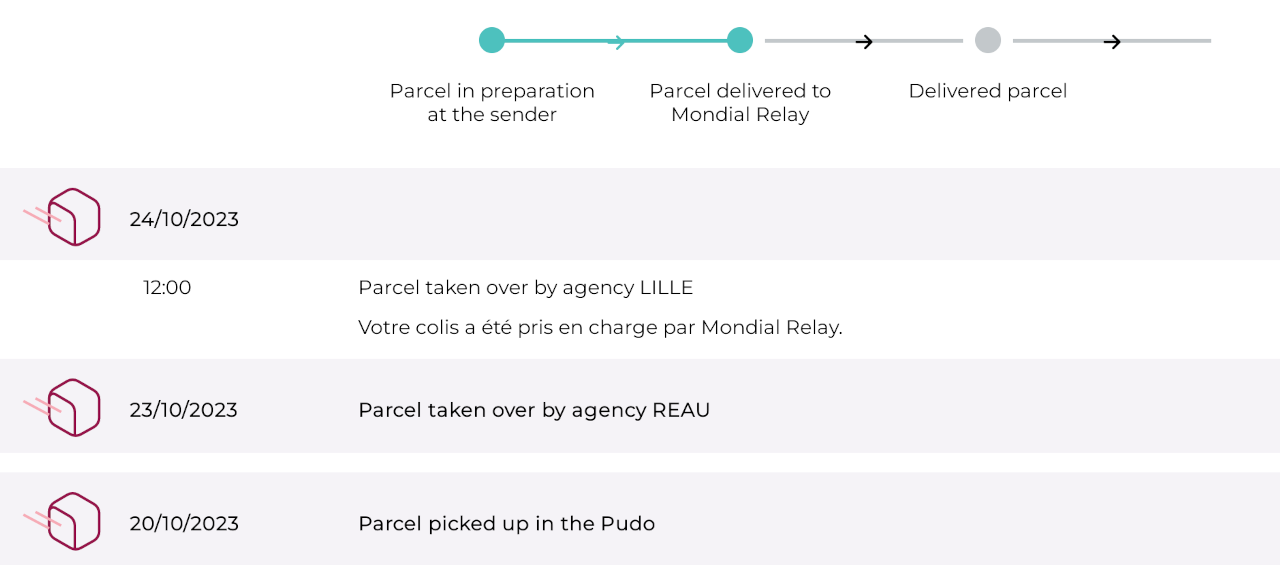Click the parcel icon beside 20/10/2023

62,521
